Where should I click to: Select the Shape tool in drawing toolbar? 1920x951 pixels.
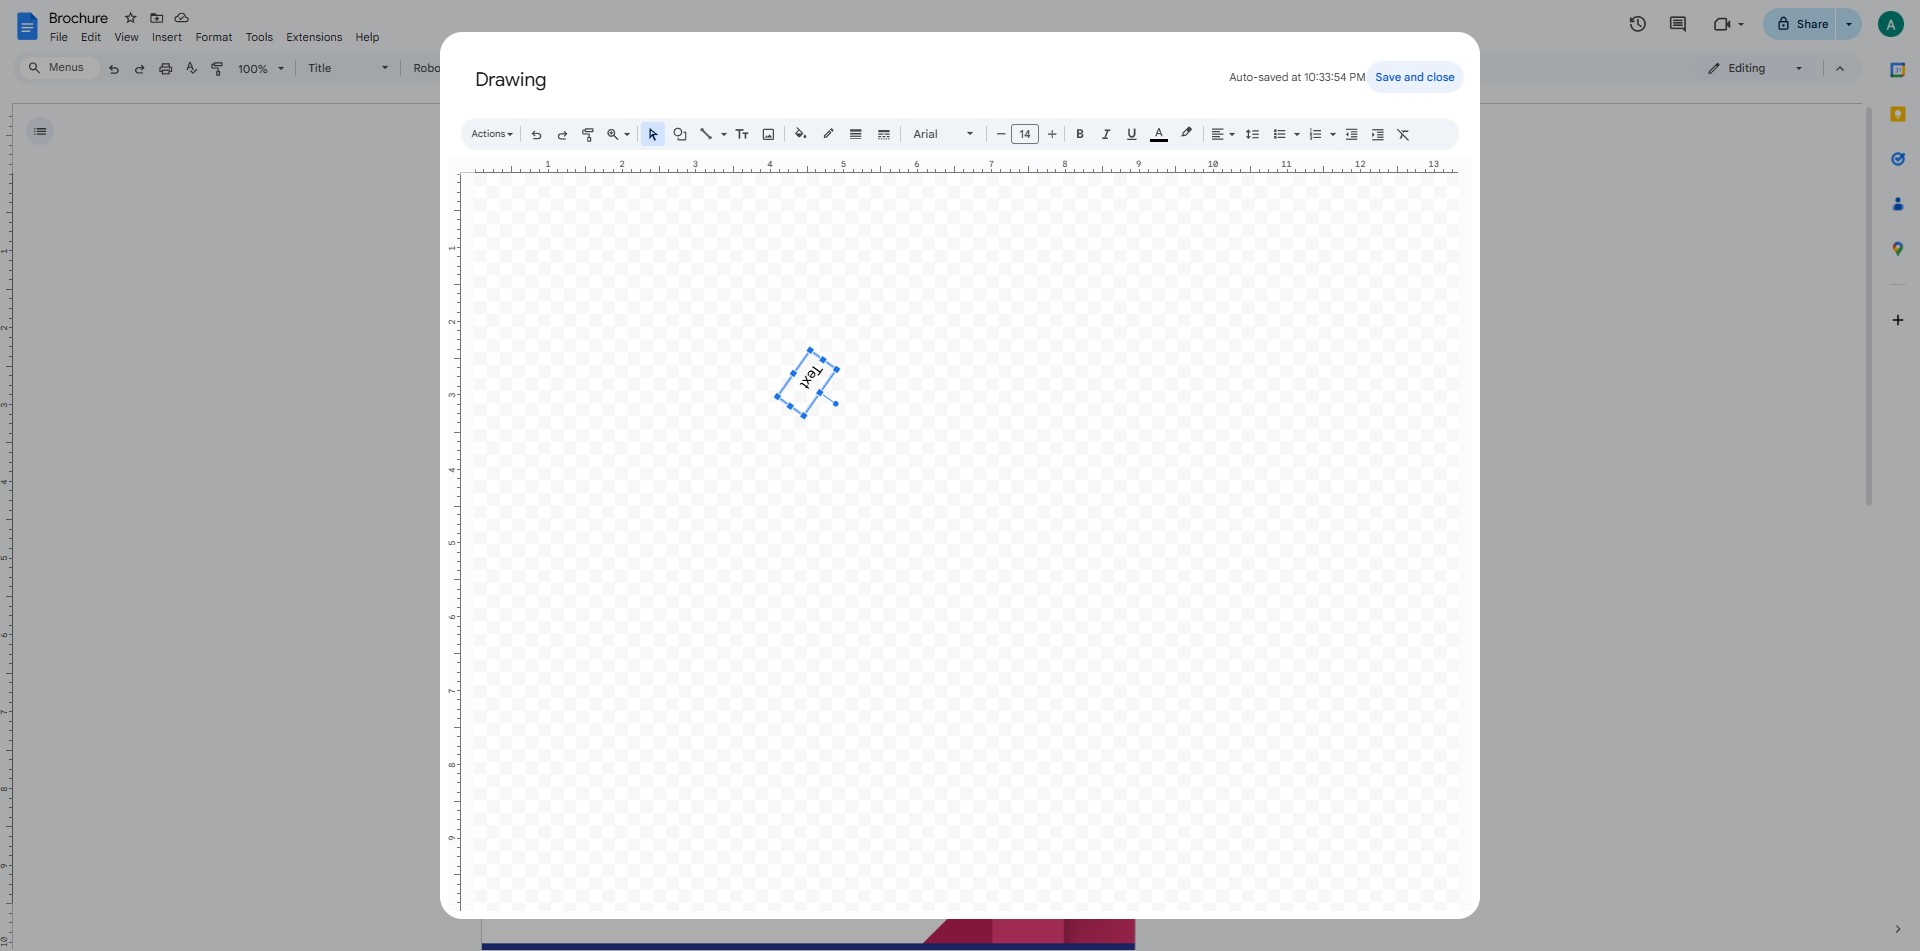680,134
